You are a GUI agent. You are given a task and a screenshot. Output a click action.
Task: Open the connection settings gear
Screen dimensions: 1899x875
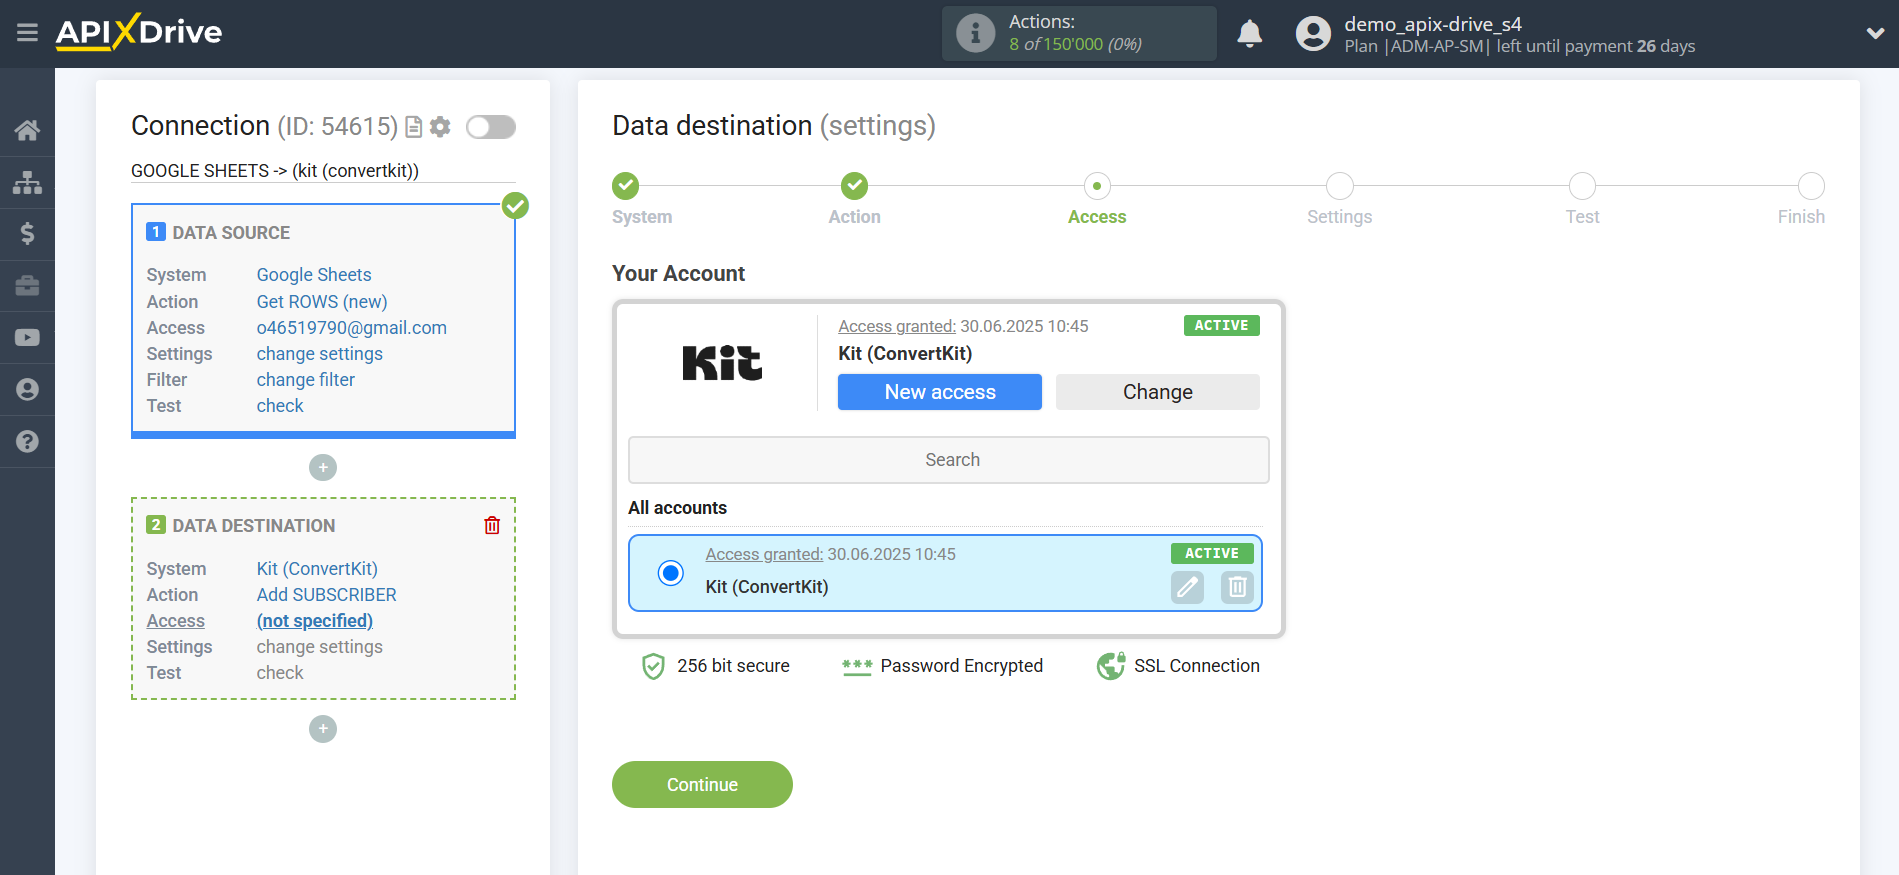tap(440, 127)
